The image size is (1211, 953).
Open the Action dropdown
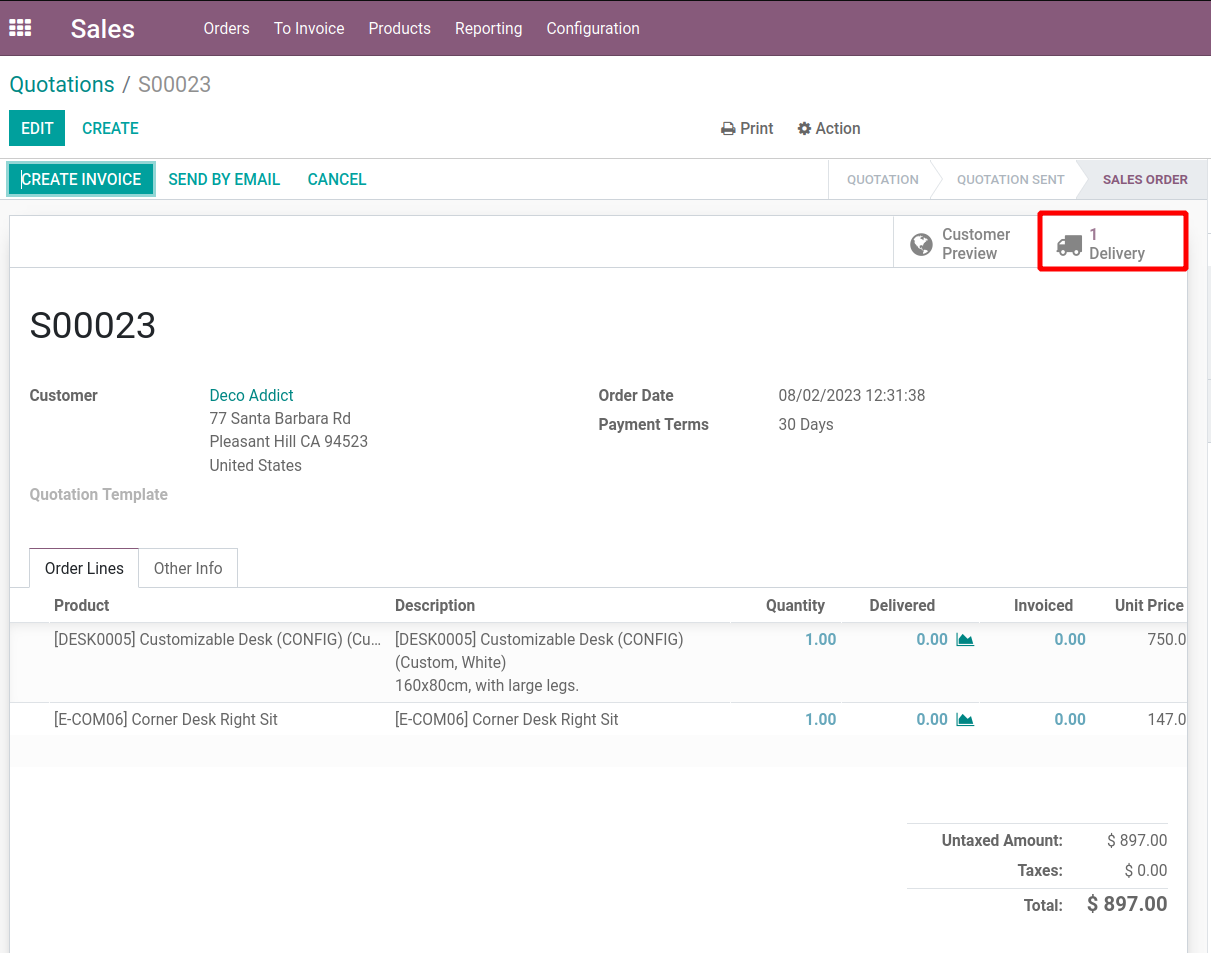coord(829,128)
